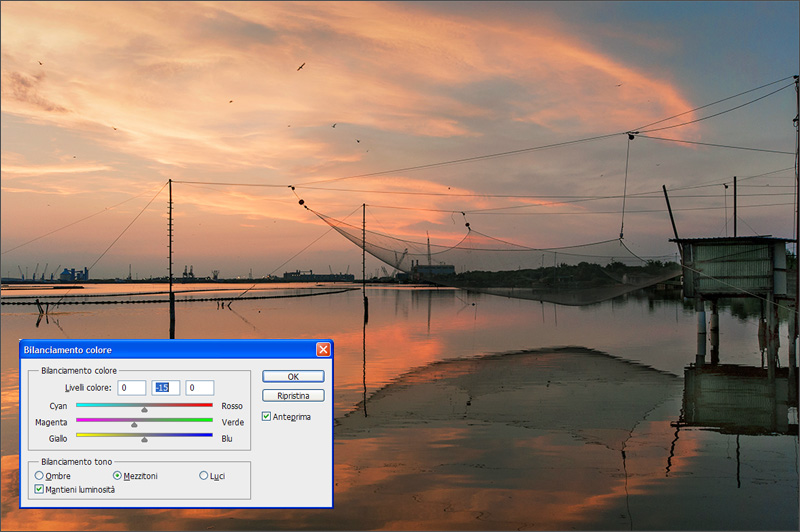Click the Magenta–Verde slider handle
The width and height of the screenshot is (800, 532).
click(134, 424)
